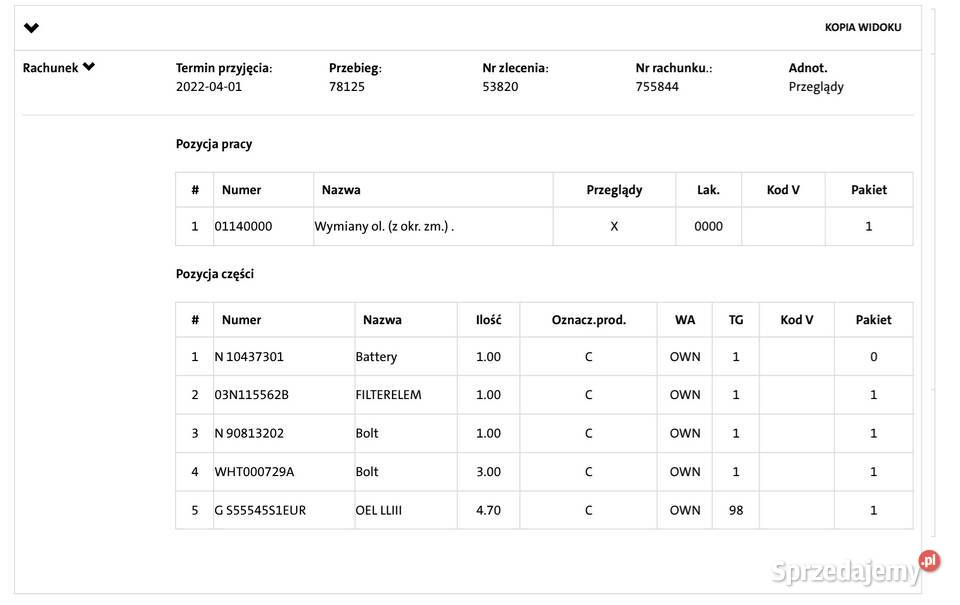Select the Pakiet header in parts table
Screen dimensions: 960x605
(x=873, y=320)
